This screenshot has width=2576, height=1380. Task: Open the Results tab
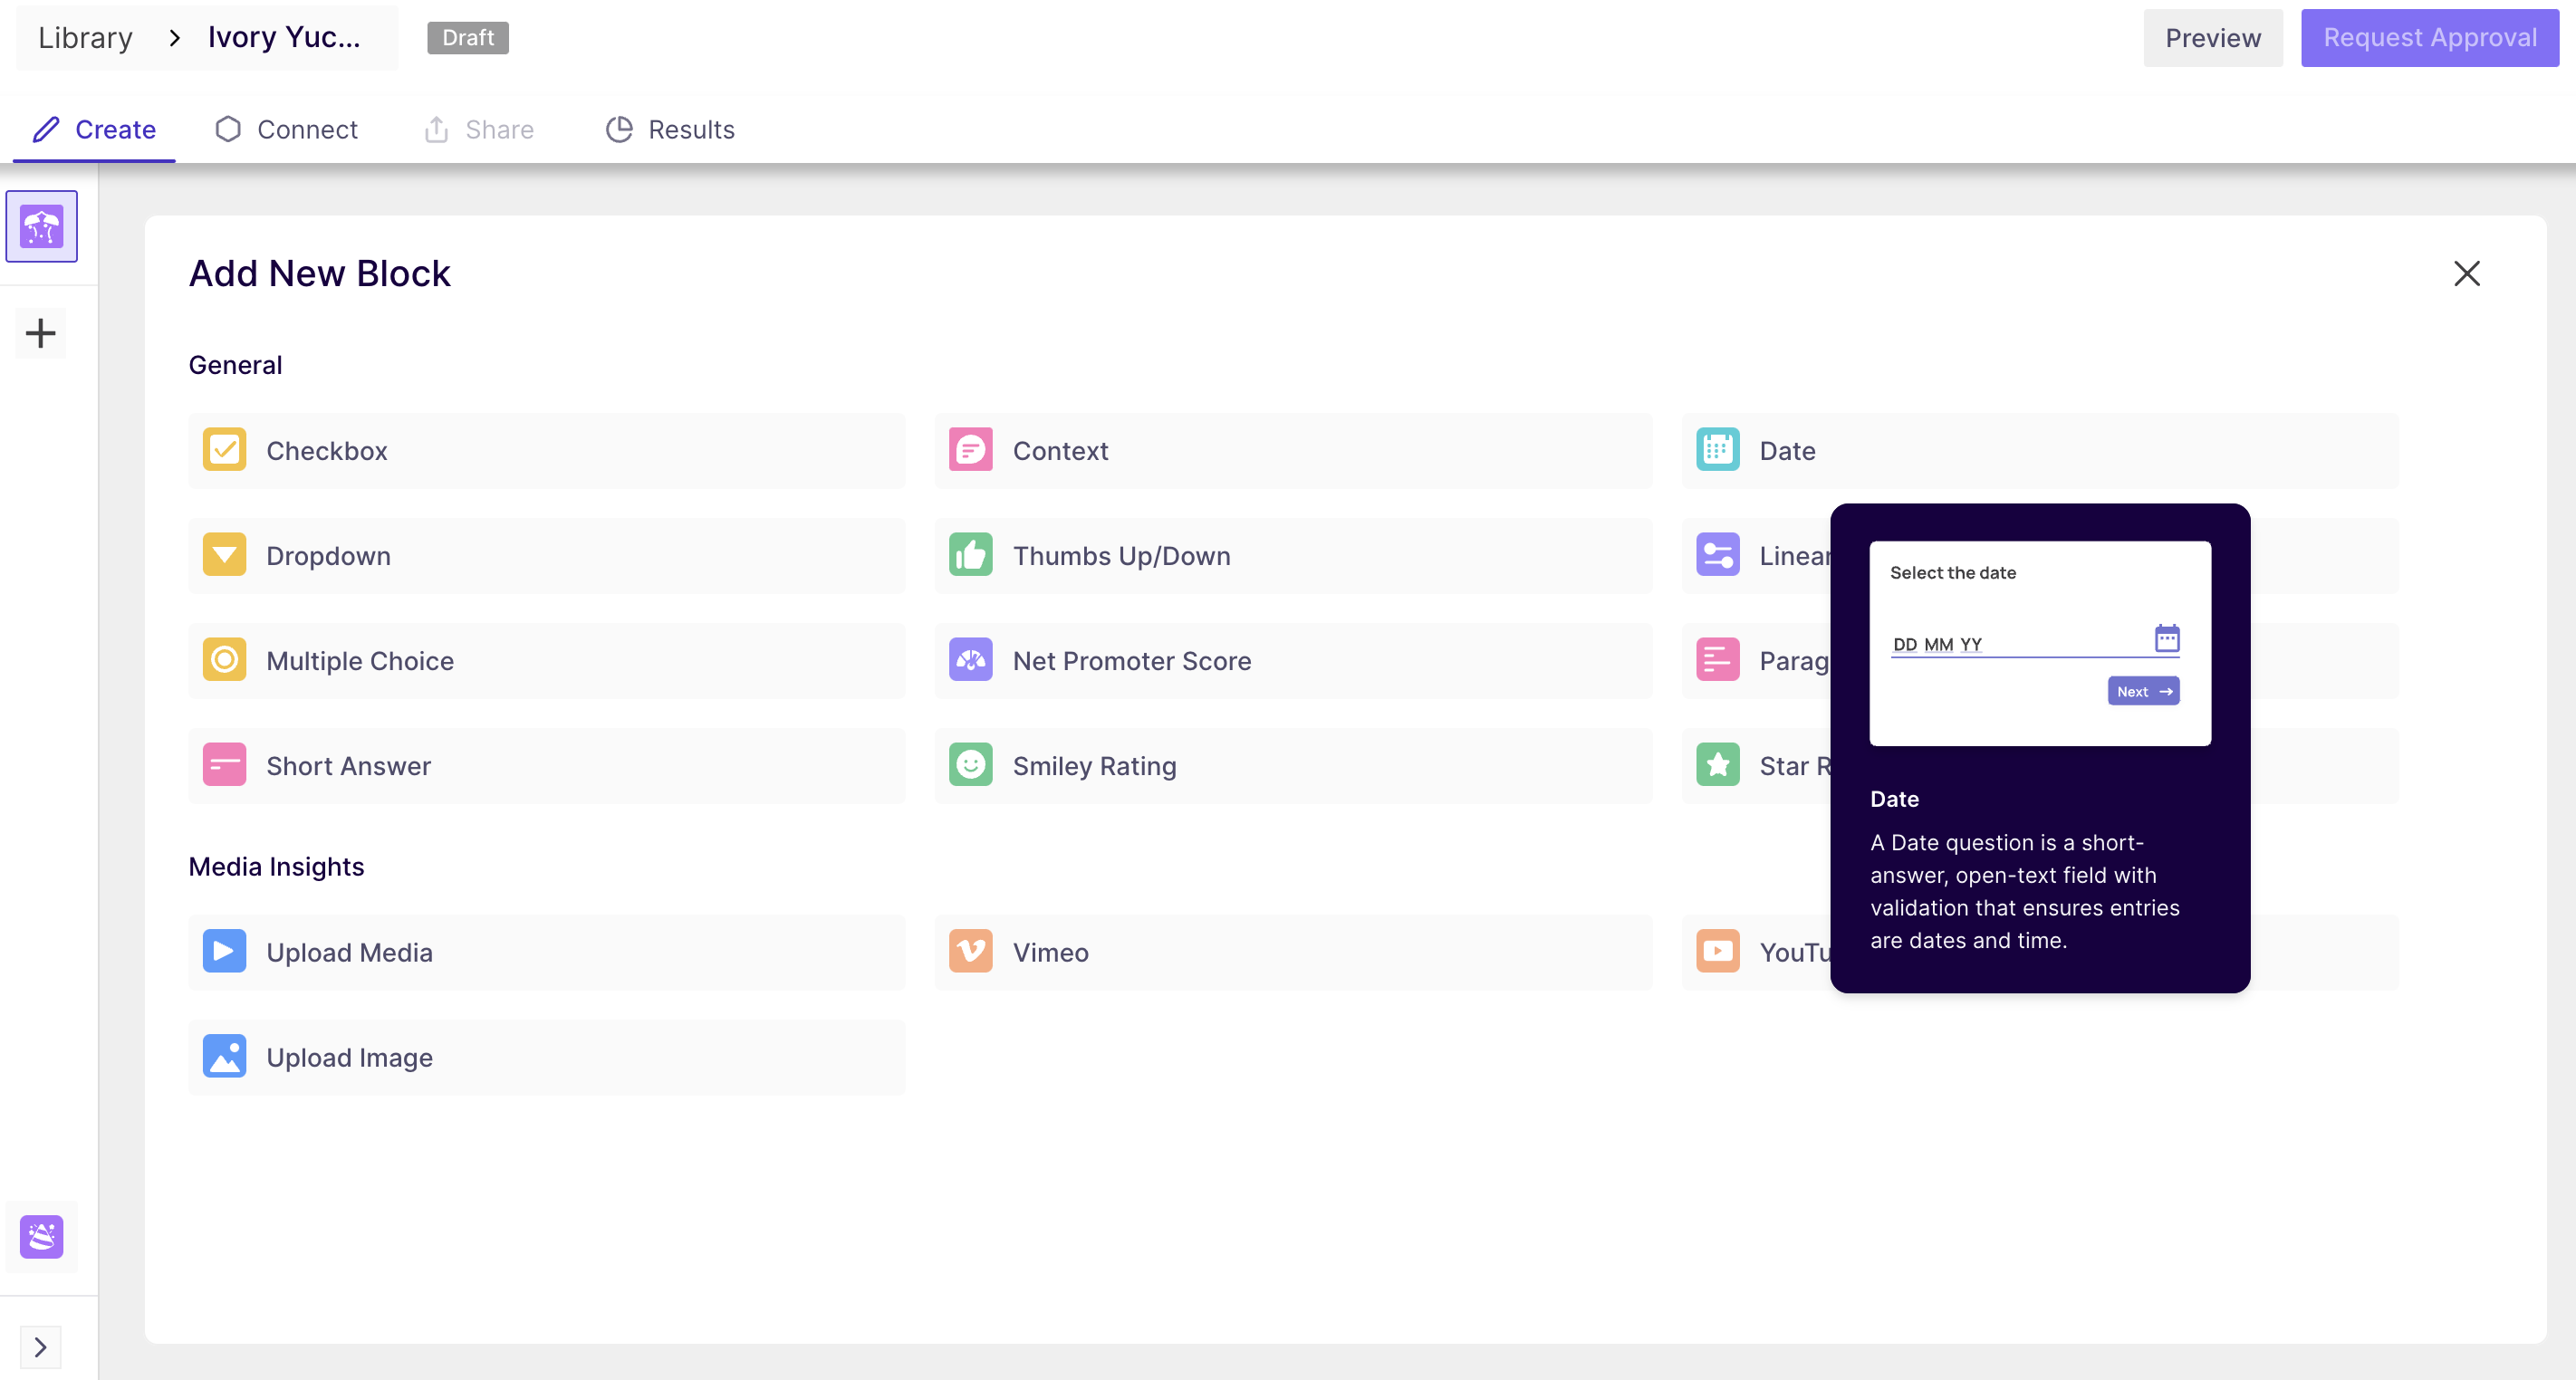(x=670, y=130)
